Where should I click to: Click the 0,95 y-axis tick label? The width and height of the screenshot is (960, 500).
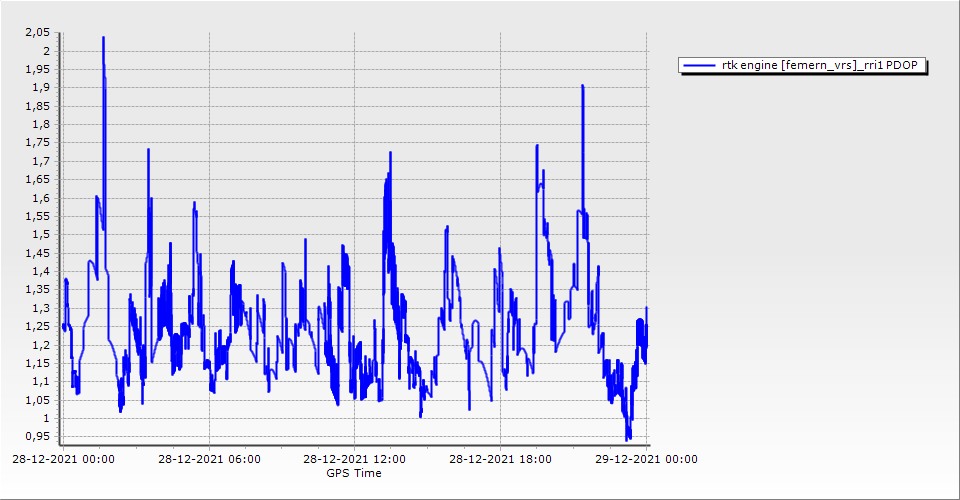[38, 436]
